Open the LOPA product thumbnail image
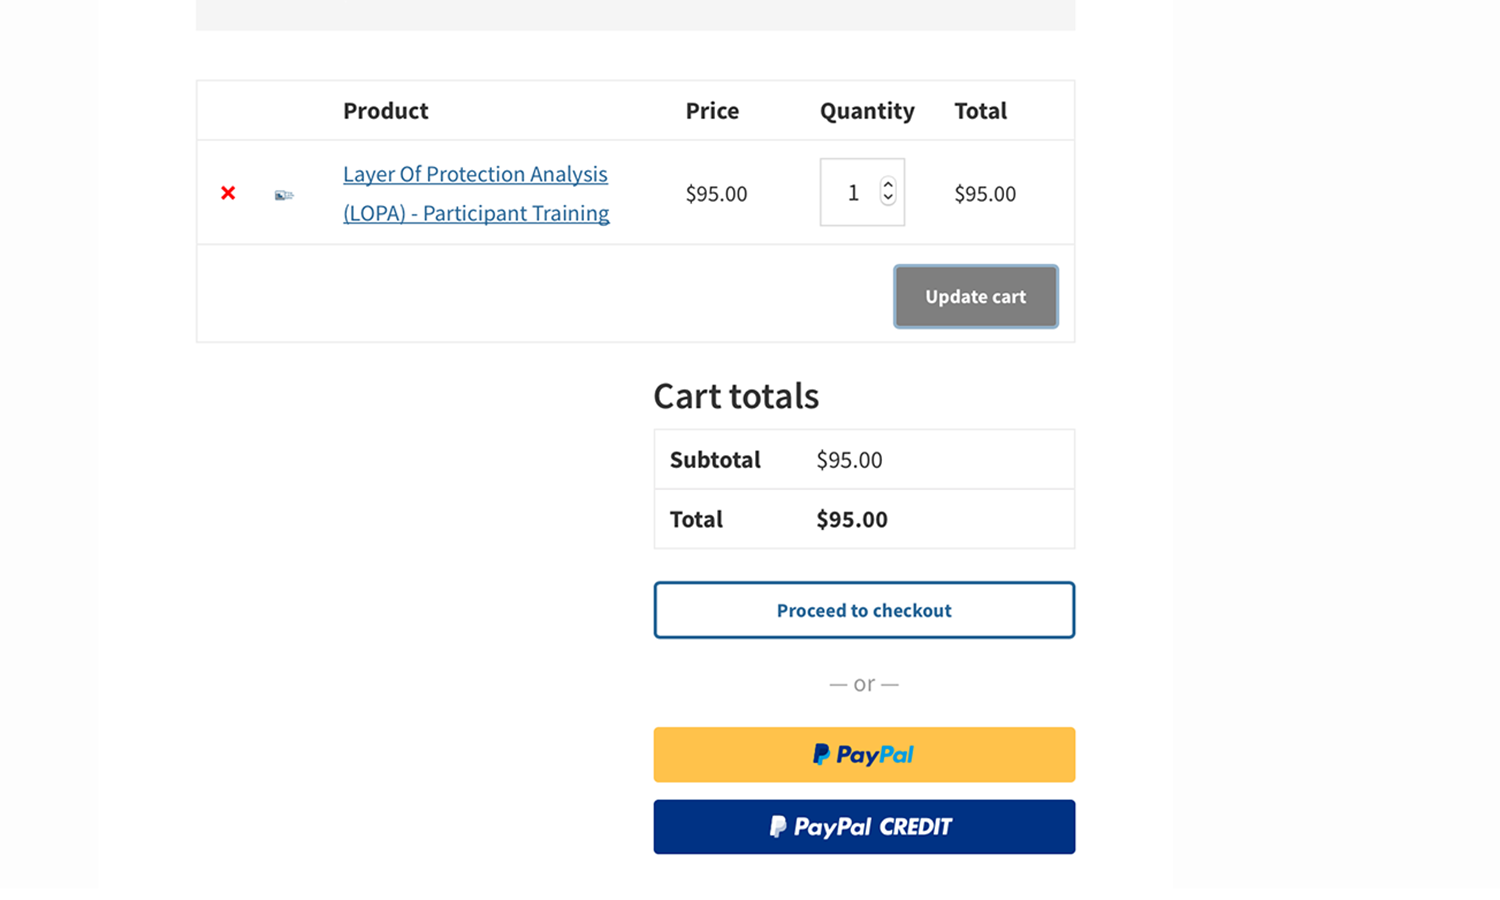1500x900 pixels. 284,195
